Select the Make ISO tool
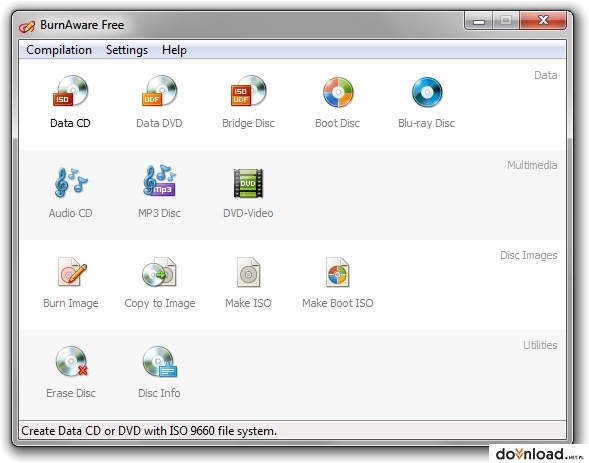The height and width of the screenshot is (463, 589). 248,272
